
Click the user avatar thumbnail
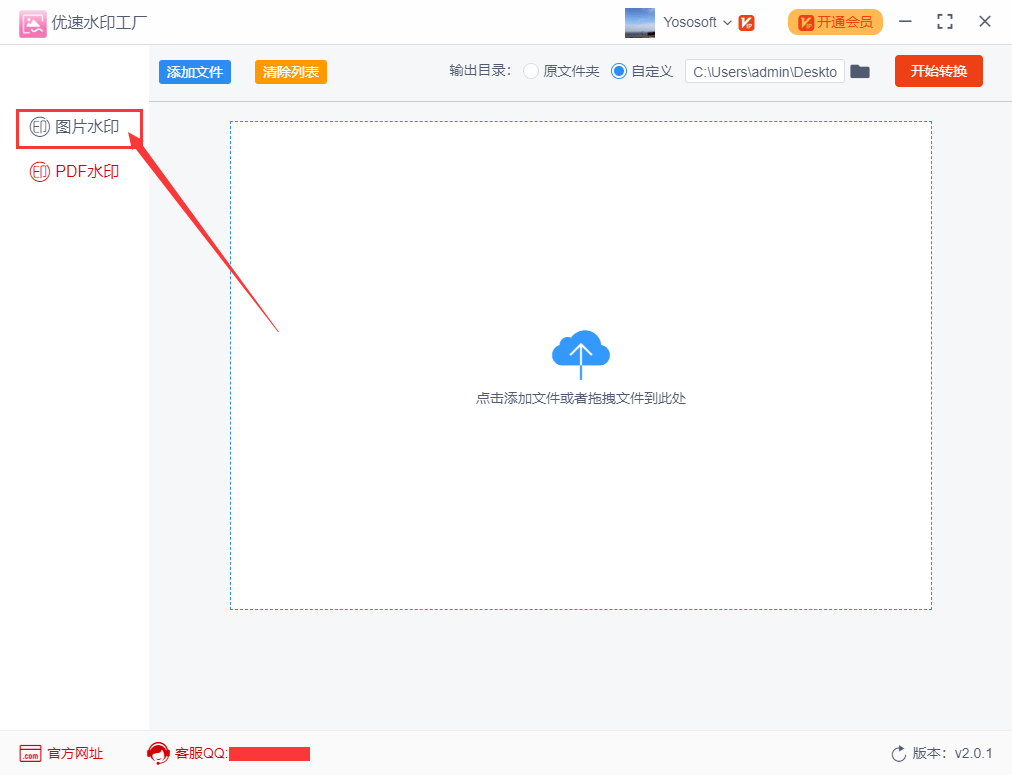(640, 22)
